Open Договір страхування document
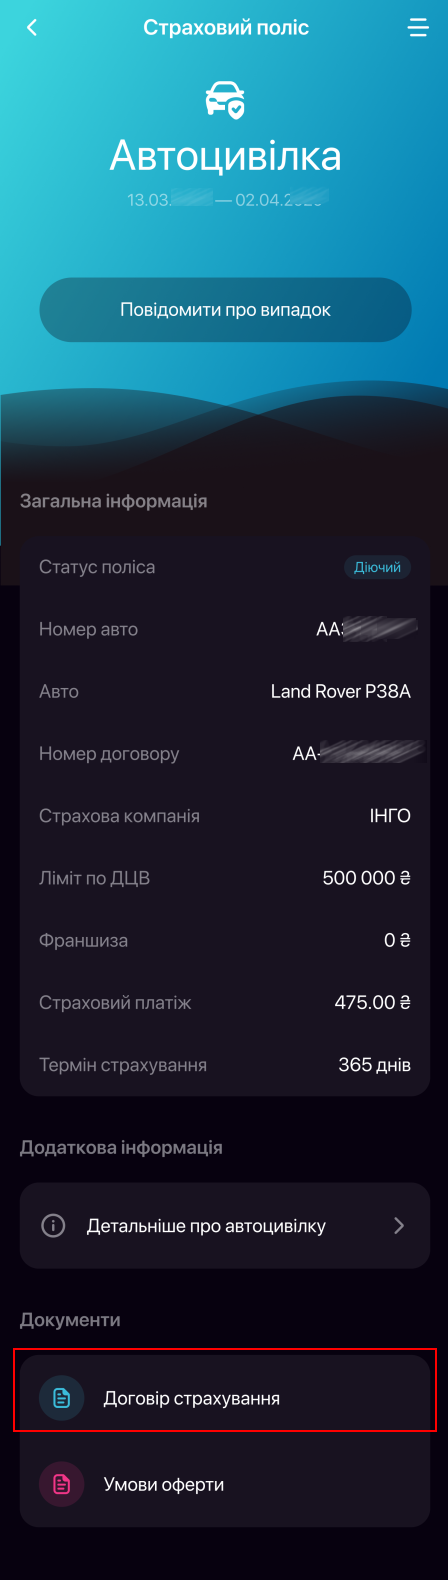The image size is (448, 1580). pos(225,1398)
